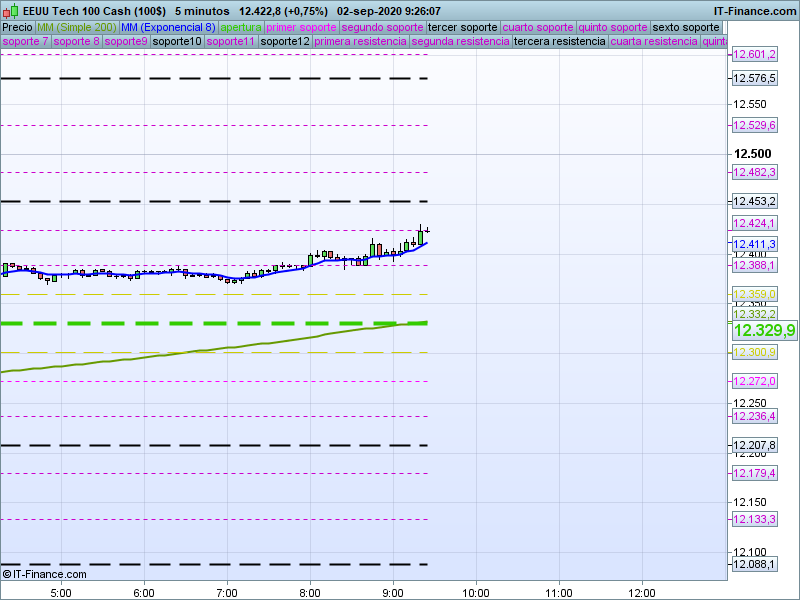Click the green 12.329,9 price tag
The height and width of the screenshot is (600, 800).
pyautogui.click(x=764, y=331)
